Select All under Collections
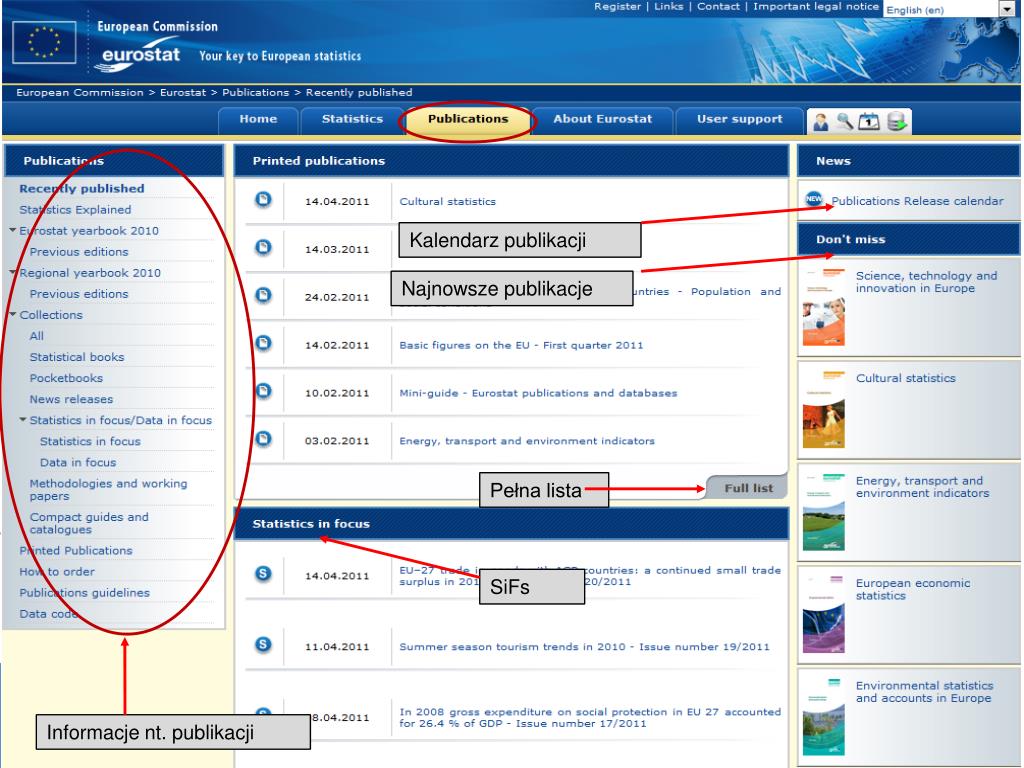 pyautogui.click(x=37, y=336)
